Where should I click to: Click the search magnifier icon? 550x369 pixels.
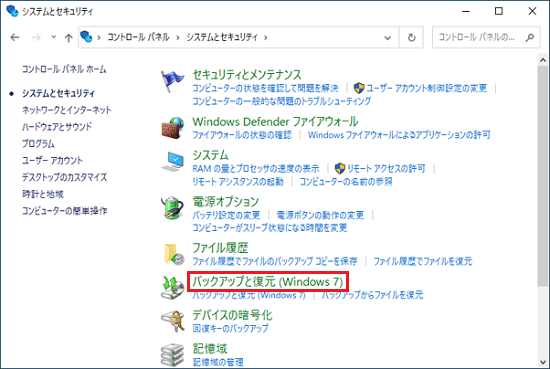pos(530,37)
